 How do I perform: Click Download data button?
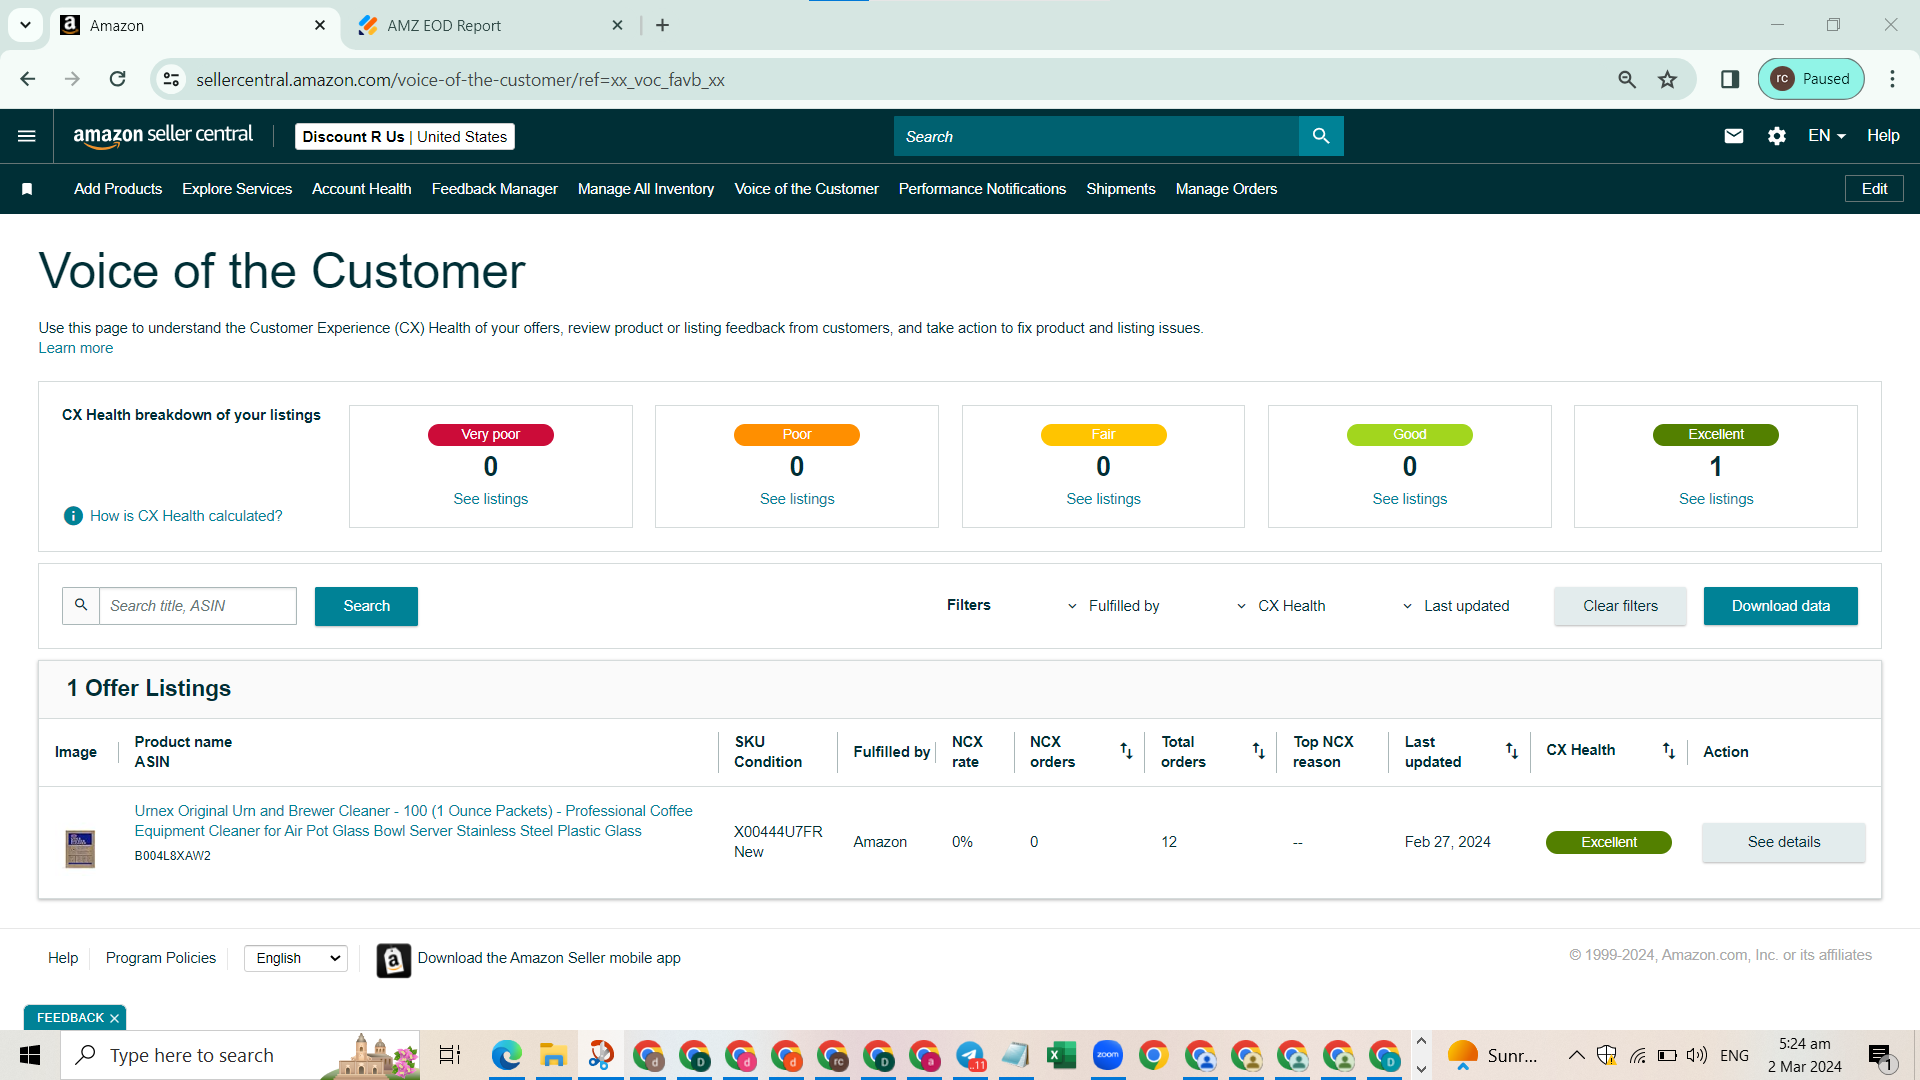[1781, 606]
